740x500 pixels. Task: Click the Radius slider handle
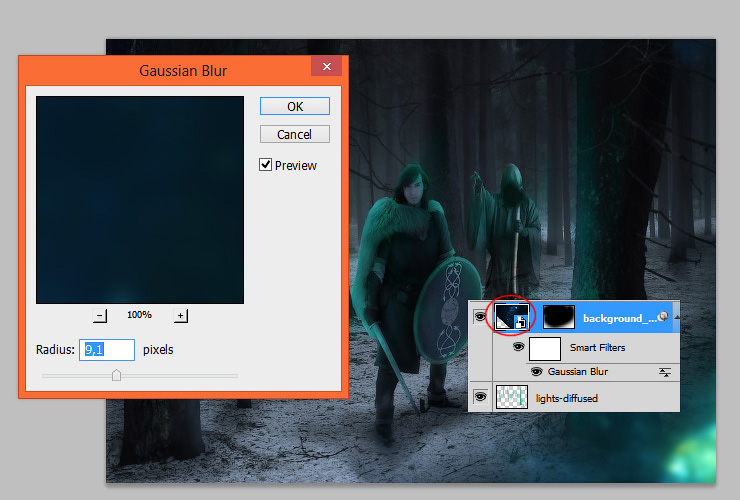(x=116, y=375)
